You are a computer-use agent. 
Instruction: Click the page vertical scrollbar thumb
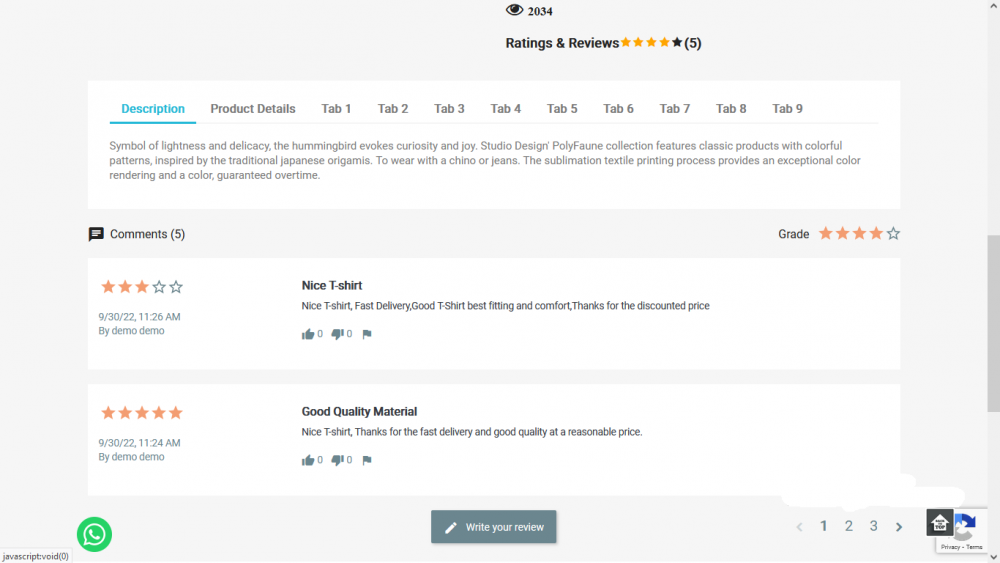click(x=994, y=323)
